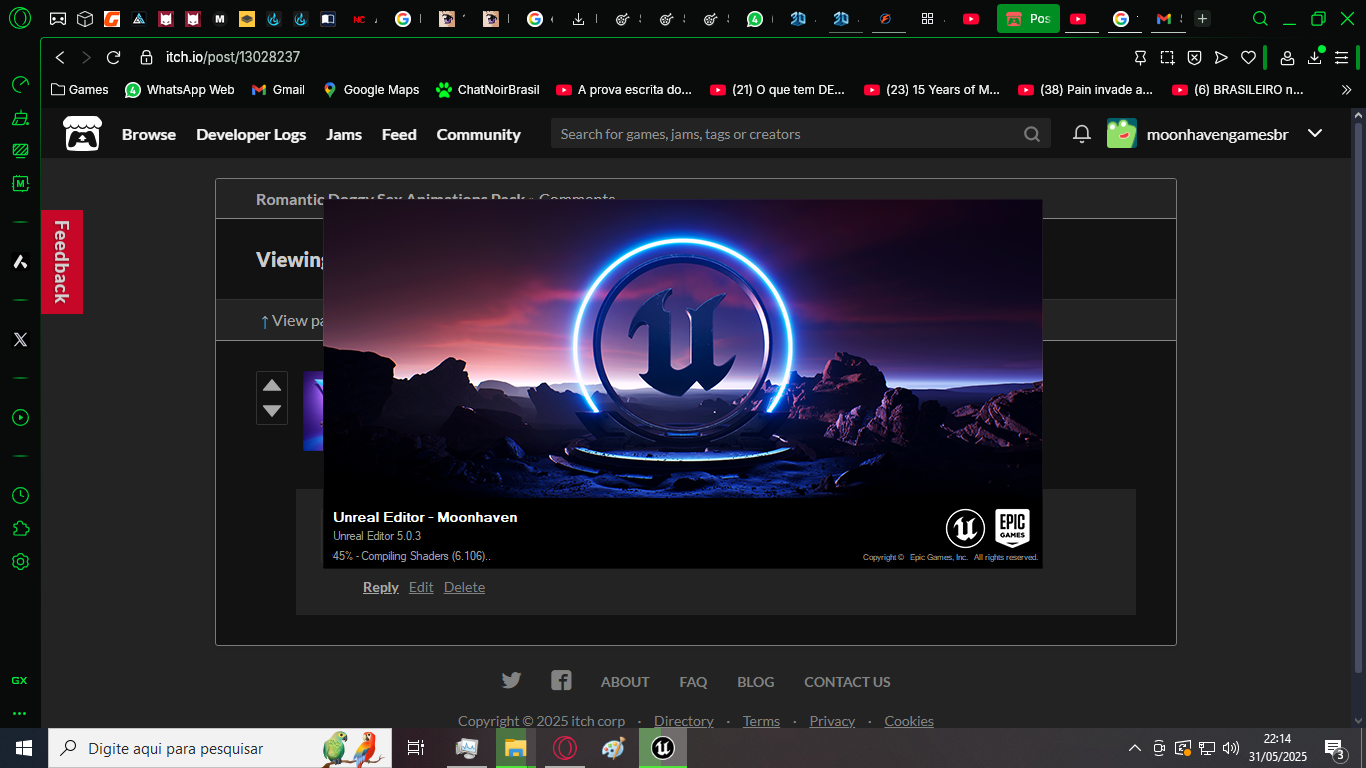Click the pin icon in address bar
Viewport: 1366px width, 768px height.
pyautogui.click(x=1140, y=58)
